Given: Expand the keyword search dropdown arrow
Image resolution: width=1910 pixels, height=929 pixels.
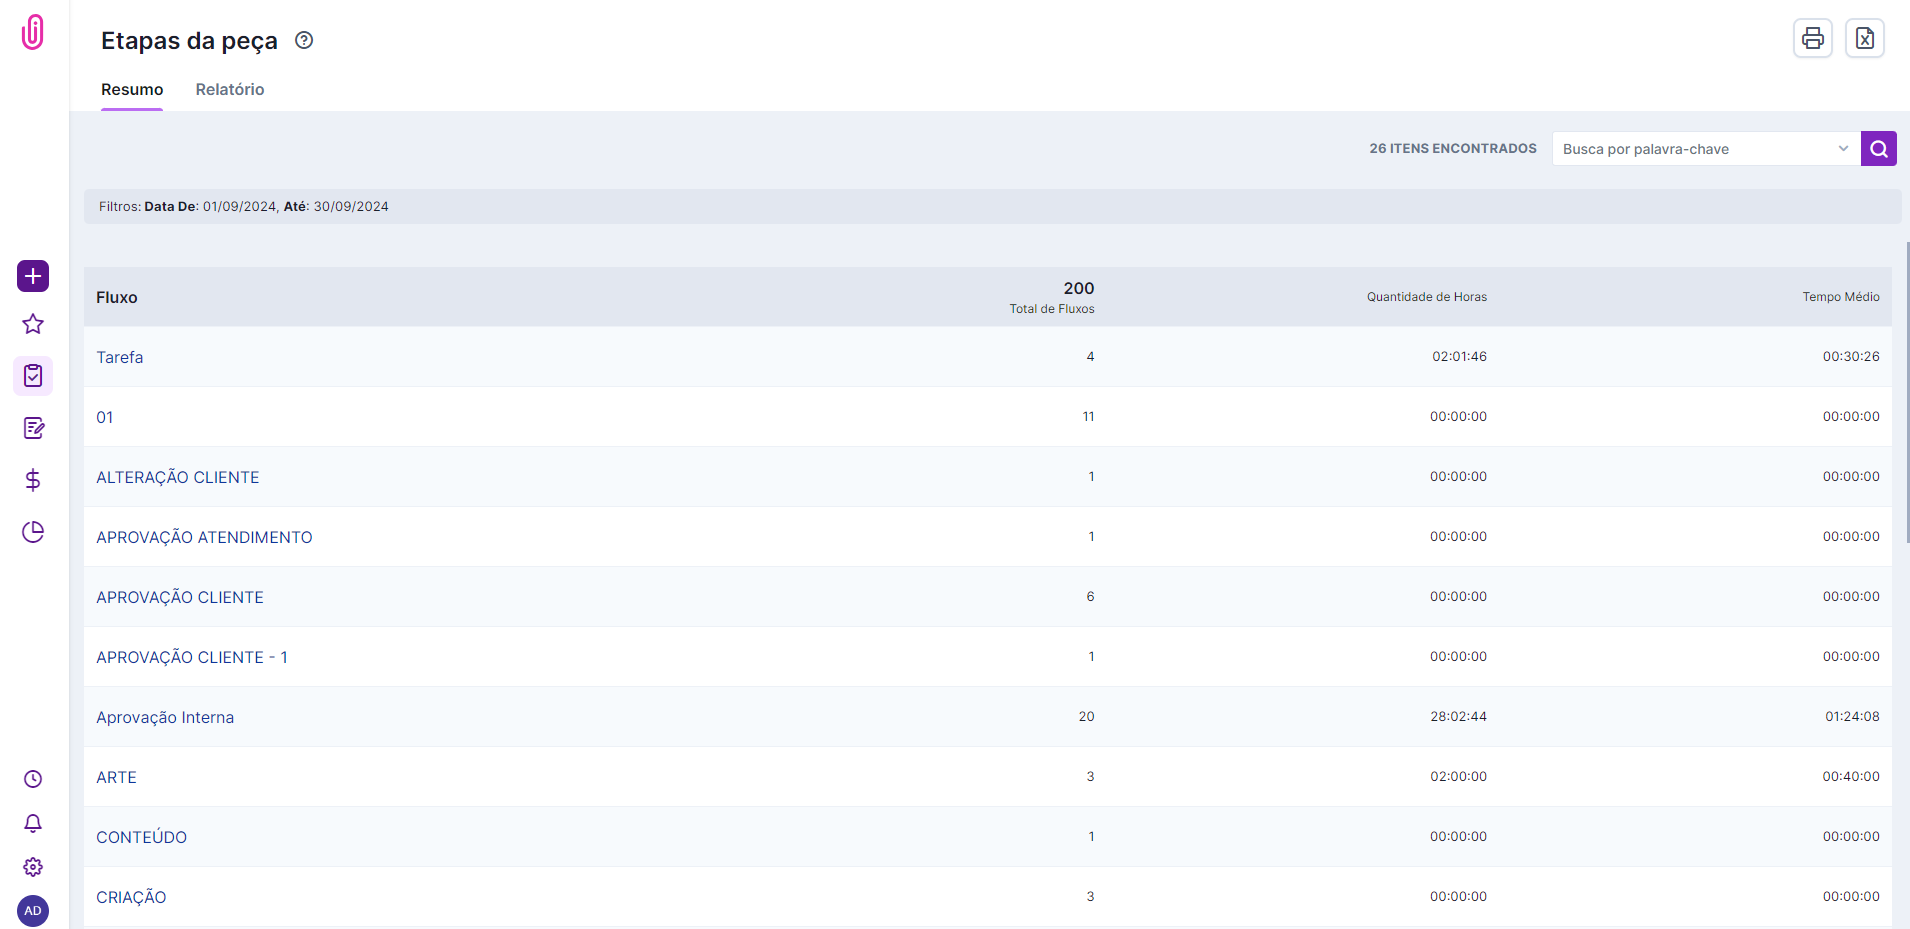Looking at the screenshot, I should pyautogui.click(x=1842, y=149).
